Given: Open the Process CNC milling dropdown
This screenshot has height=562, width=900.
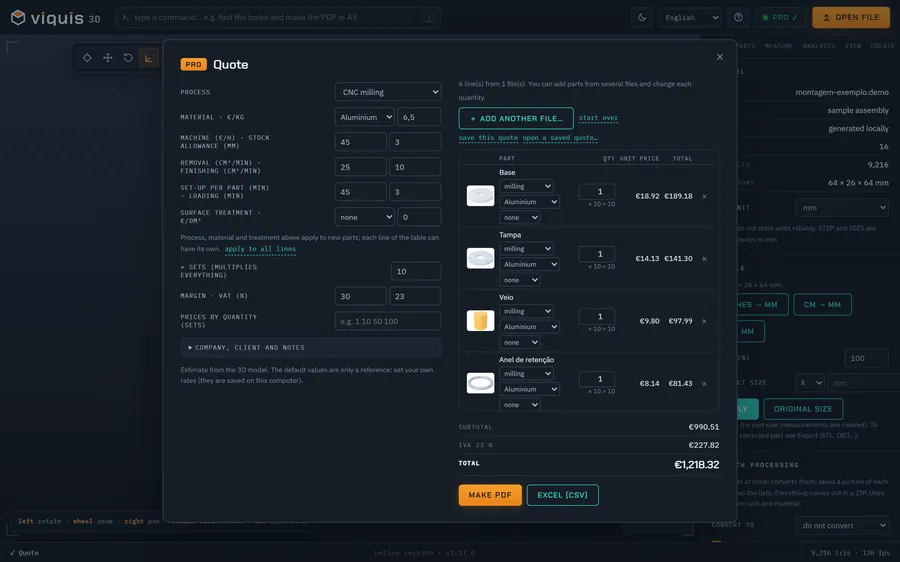Looking at the screenshot, I should (388, 92).
